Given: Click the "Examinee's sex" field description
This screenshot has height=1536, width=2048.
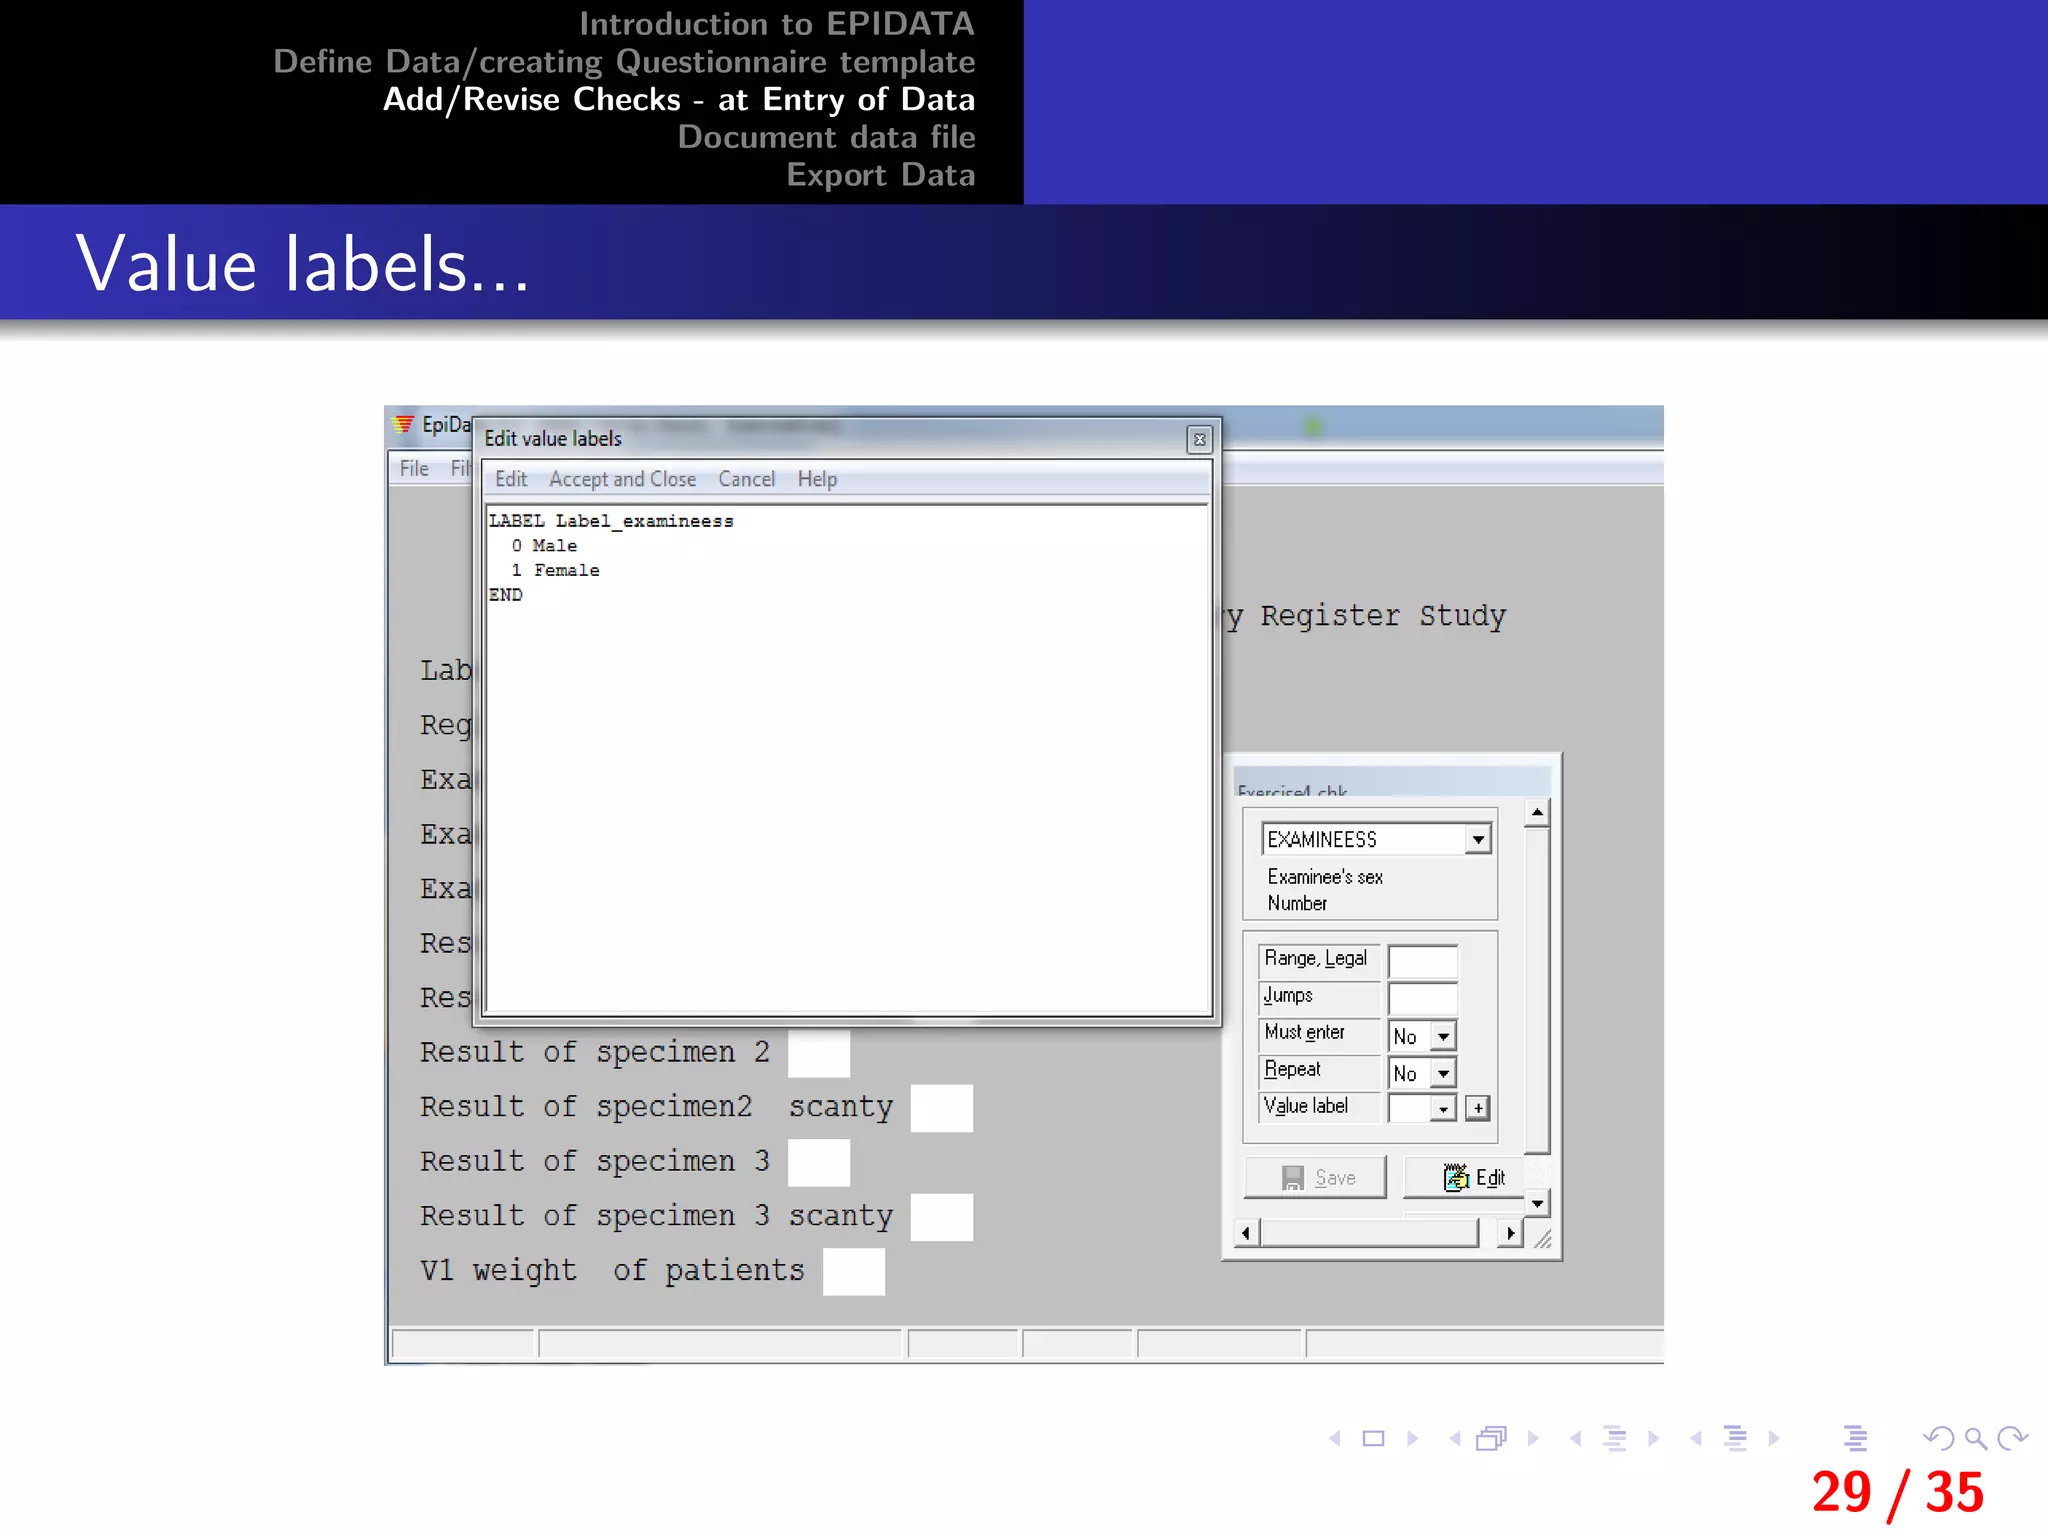Looking at the screenshot, I should tap(1325, 877).
